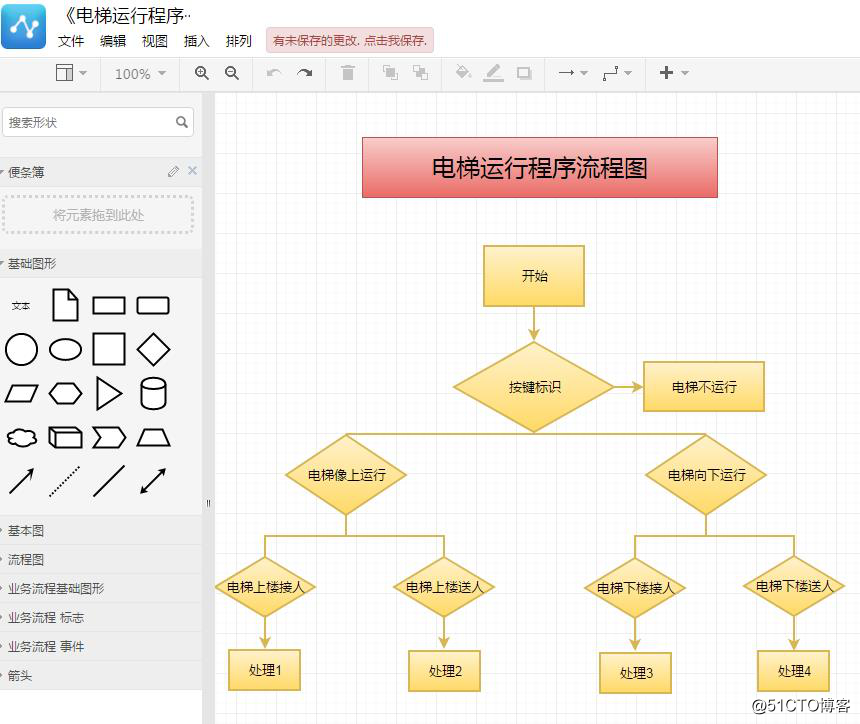Open the view panel layout dropdown

(x=71, y=73)
